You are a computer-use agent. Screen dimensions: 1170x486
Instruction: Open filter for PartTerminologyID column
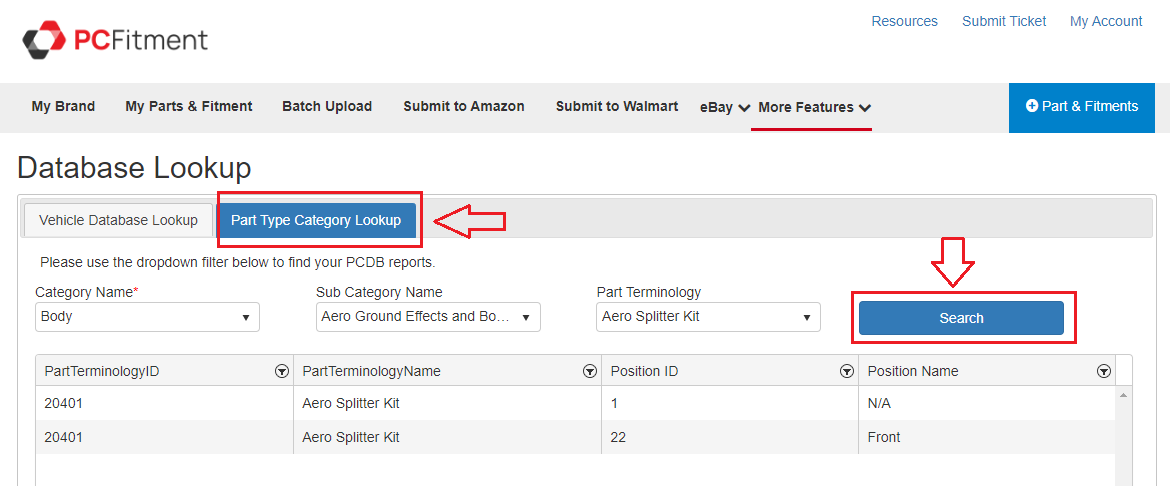(282, 371)
